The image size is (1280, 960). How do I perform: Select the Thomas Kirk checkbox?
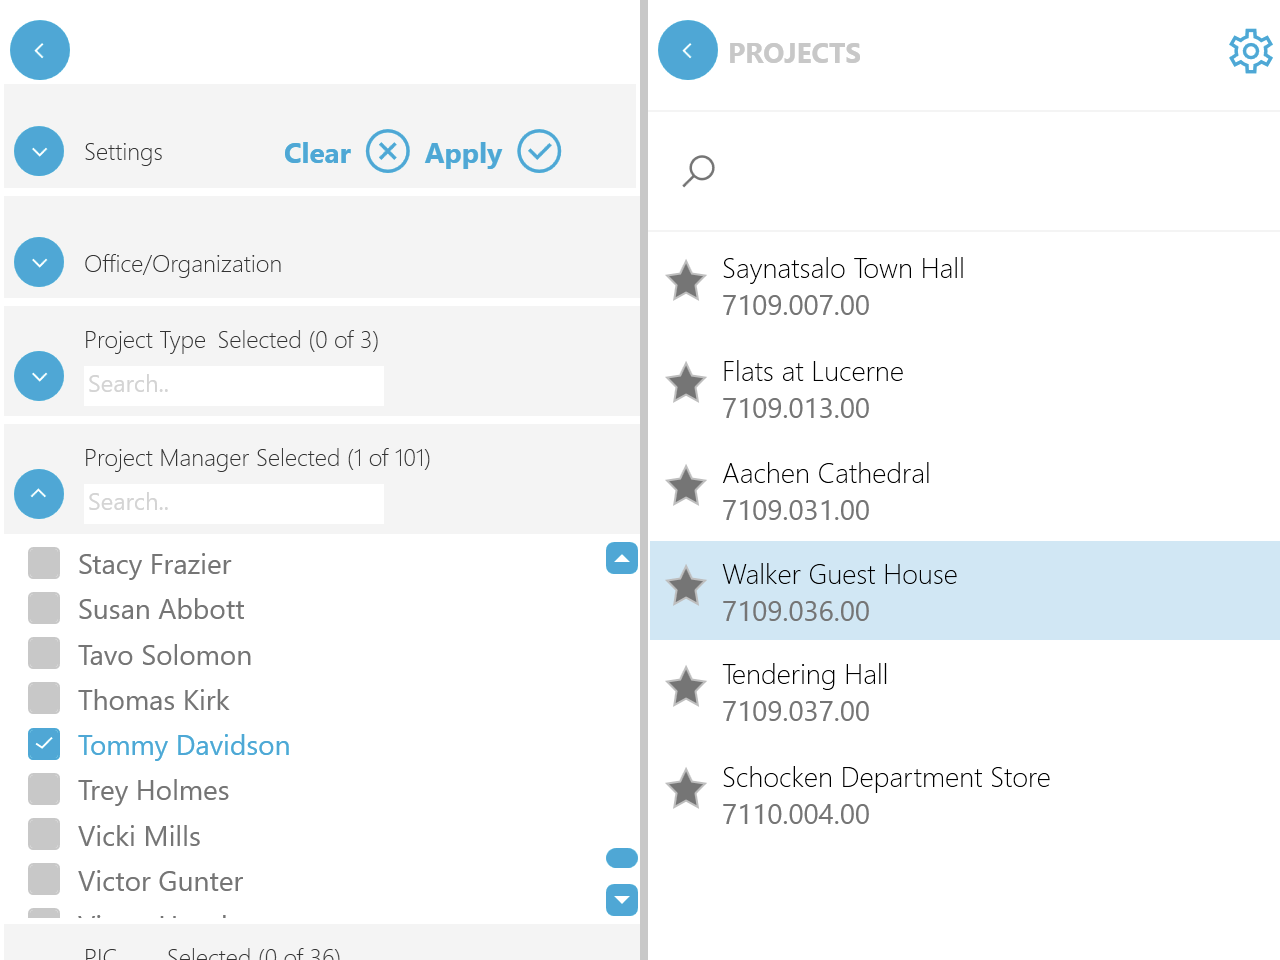[x=44, y=699]
